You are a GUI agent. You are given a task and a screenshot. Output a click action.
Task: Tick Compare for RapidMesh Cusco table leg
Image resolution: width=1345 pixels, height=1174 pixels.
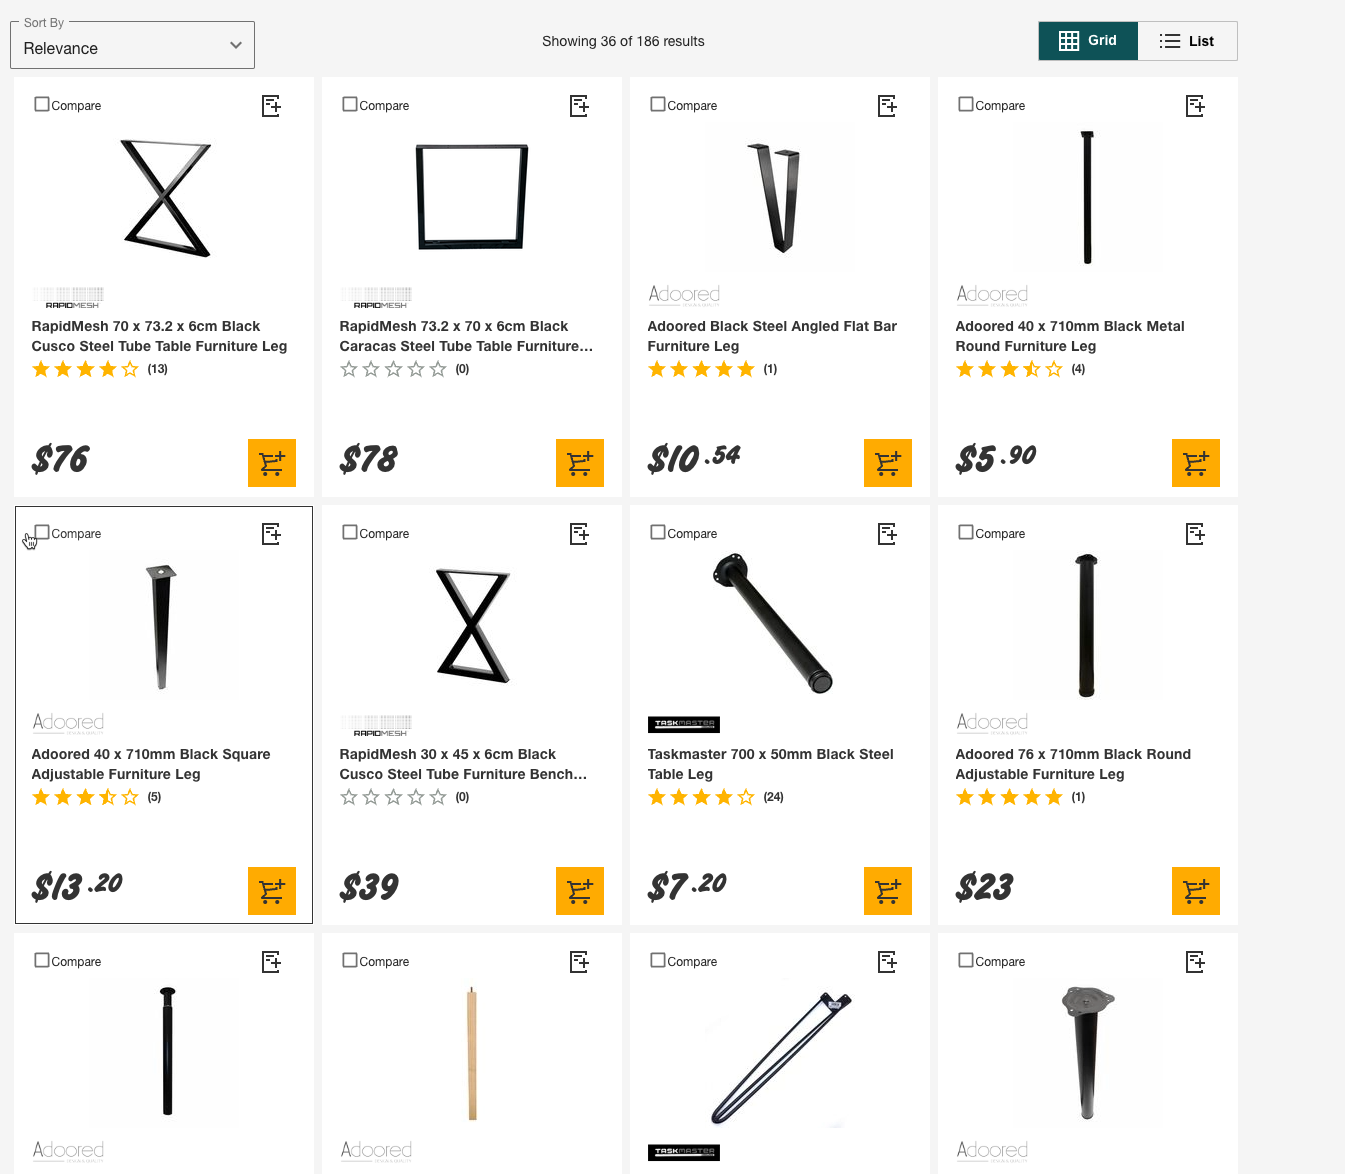pos(42,104)
